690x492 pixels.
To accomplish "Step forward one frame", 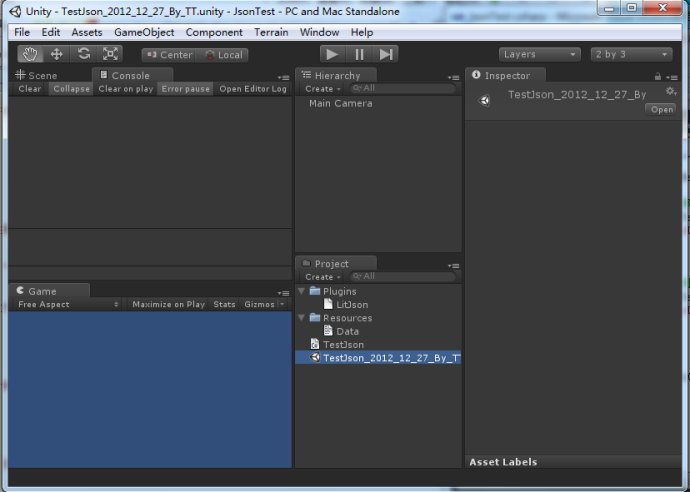I will click(x=385, y=55).
